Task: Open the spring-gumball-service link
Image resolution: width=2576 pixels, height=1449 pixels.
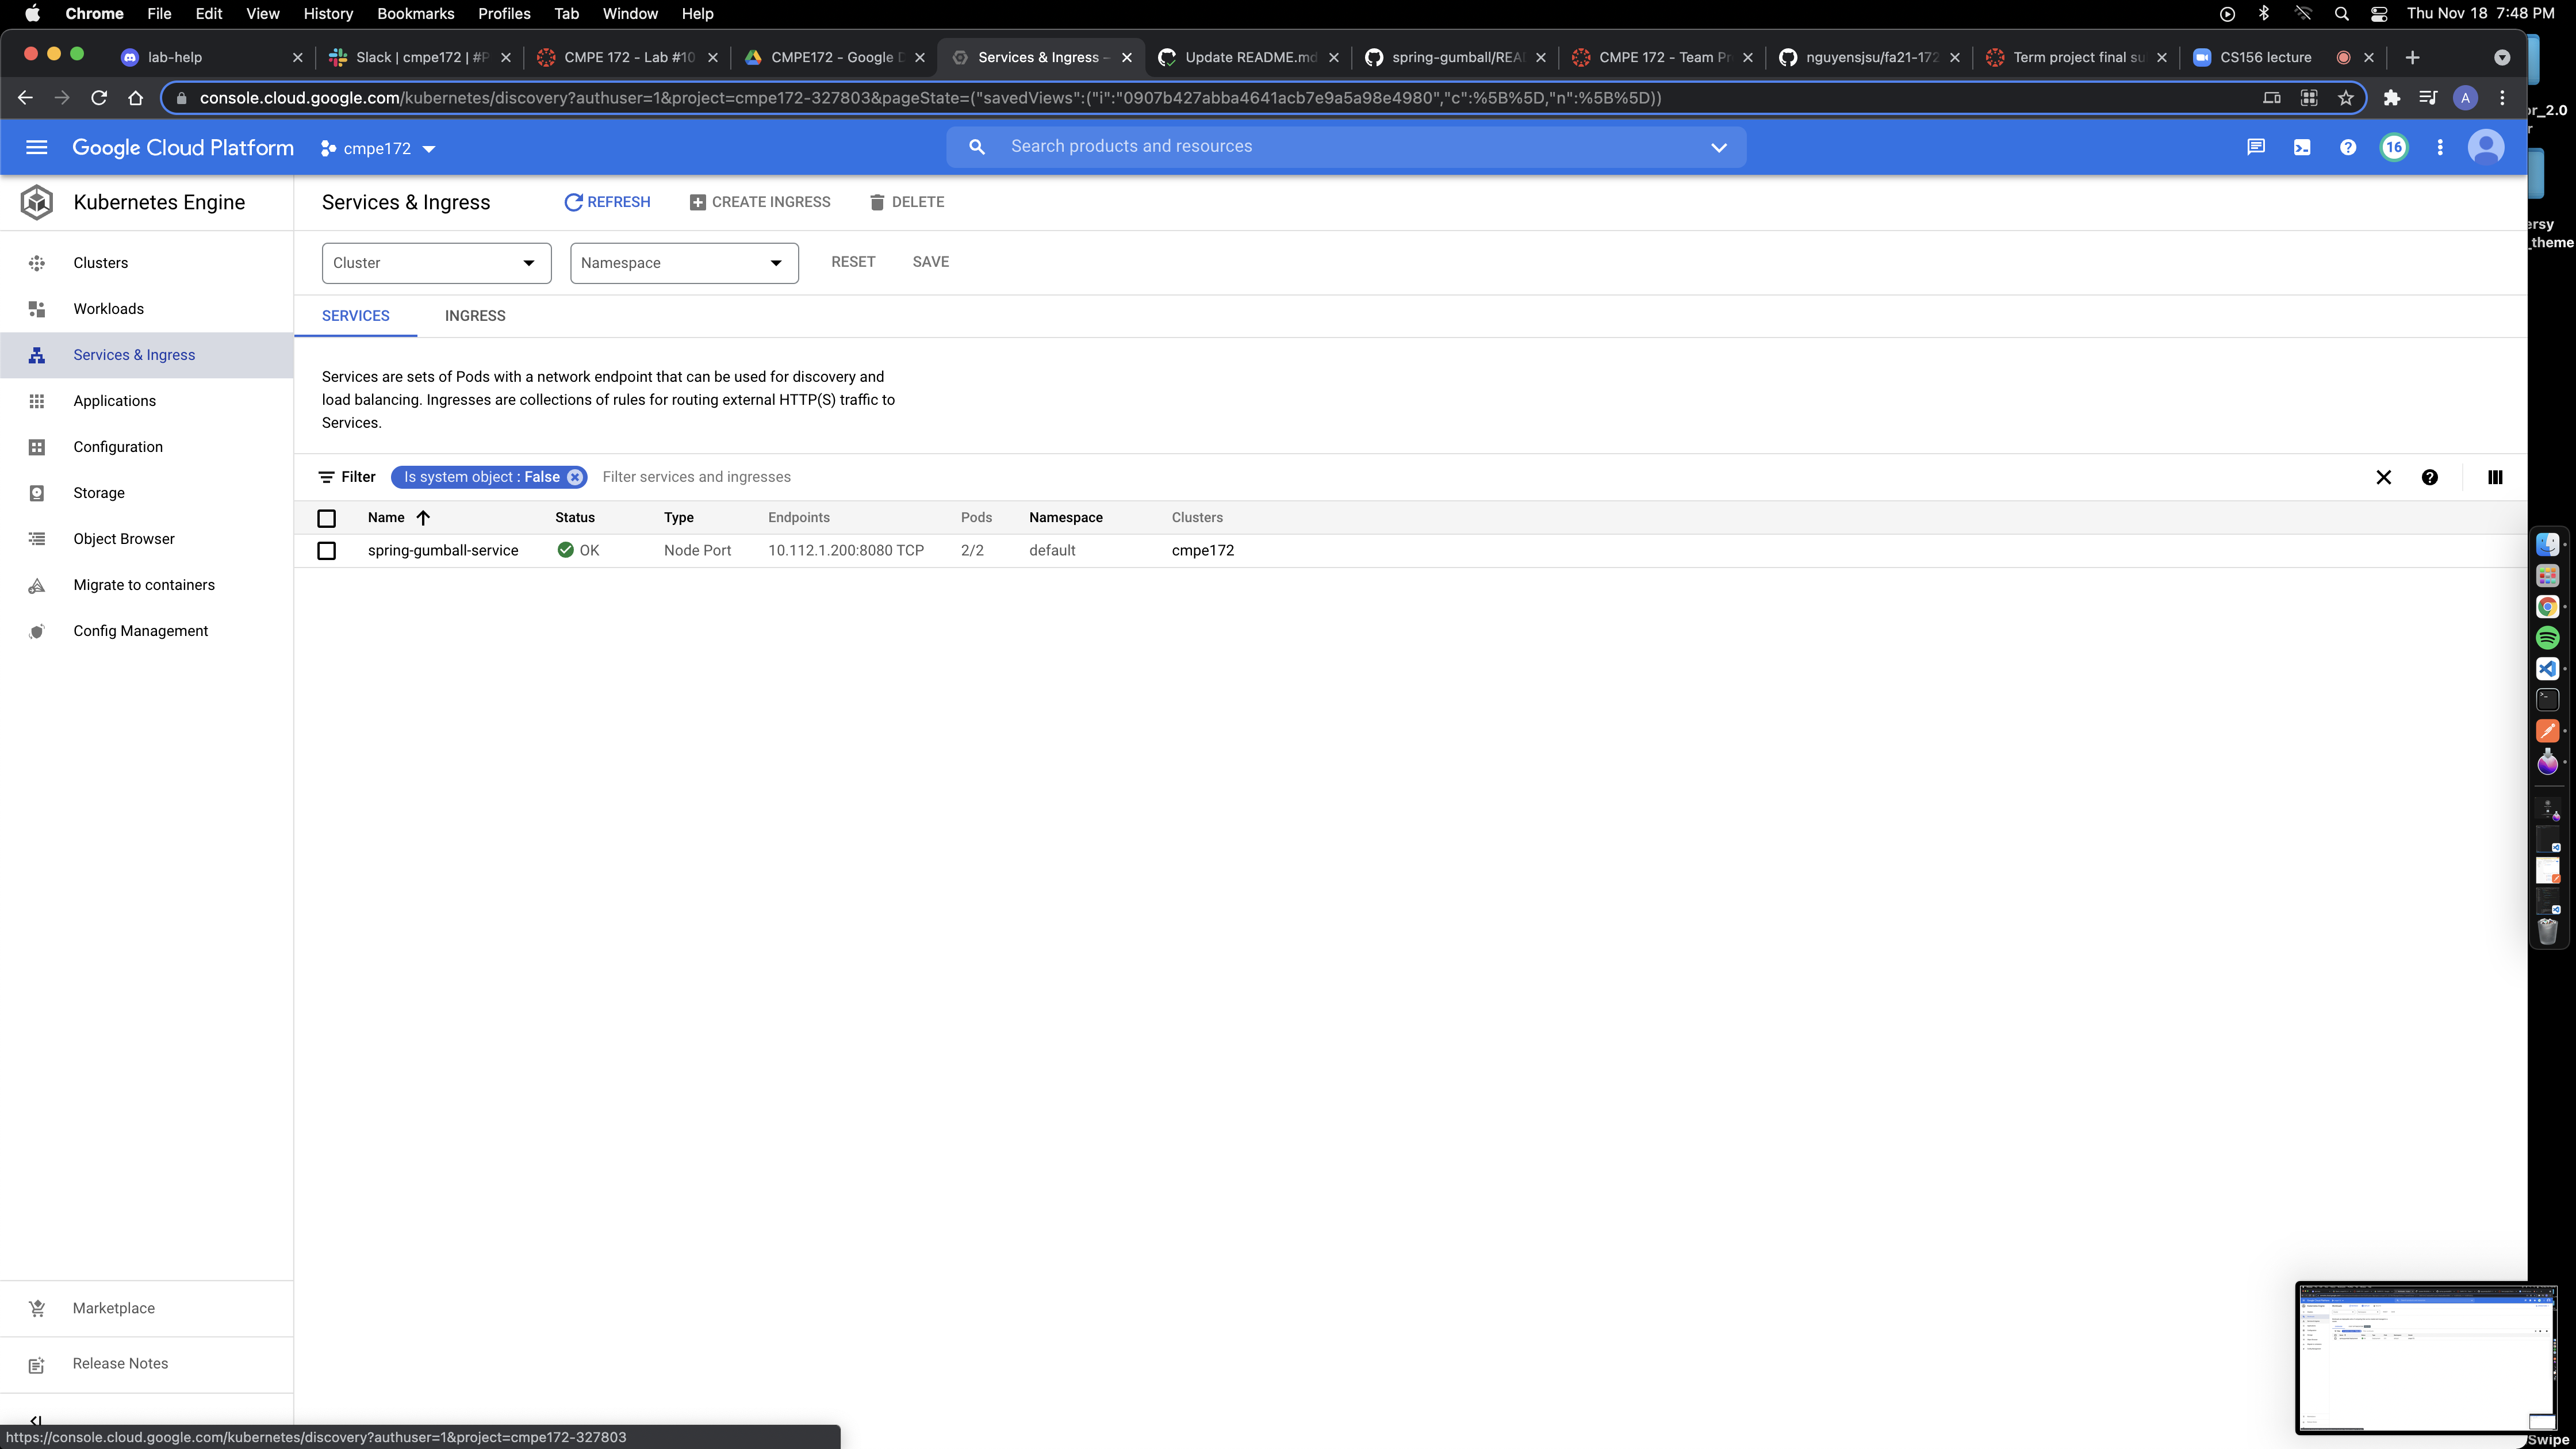Action: point(443,551)
